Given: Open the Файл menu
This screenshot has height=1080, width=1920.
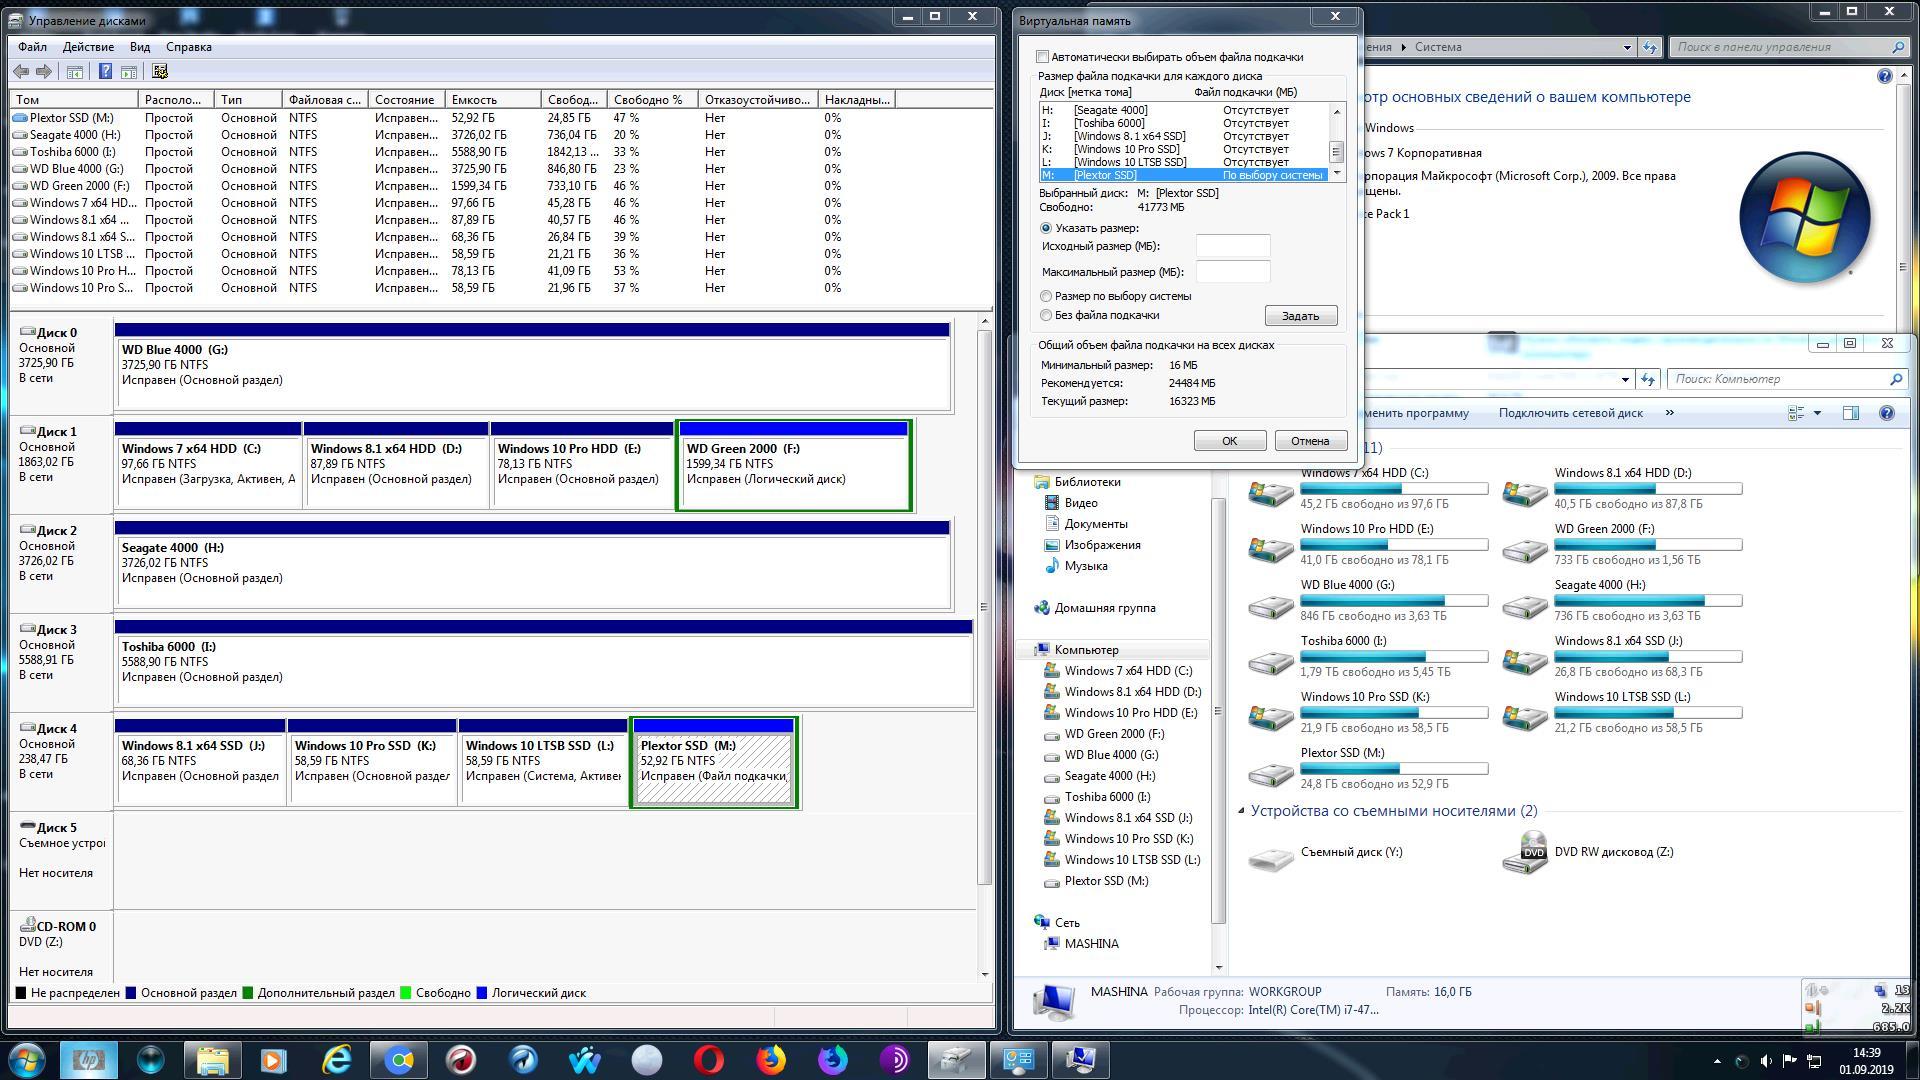Looking at the screenshot, I should click(32, 47).
